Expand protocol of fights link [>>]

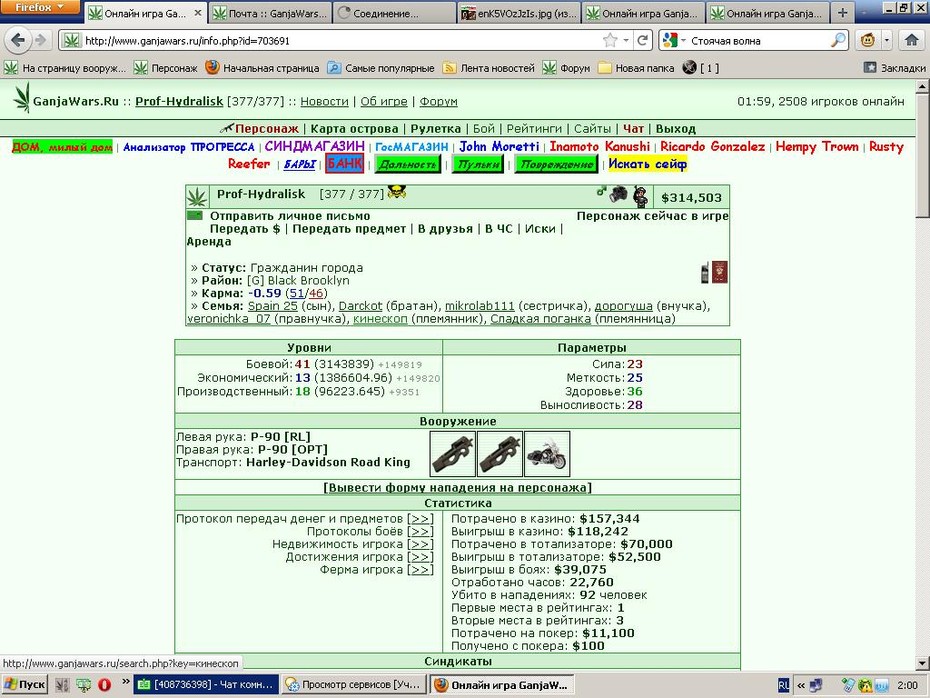pos(421,531)
